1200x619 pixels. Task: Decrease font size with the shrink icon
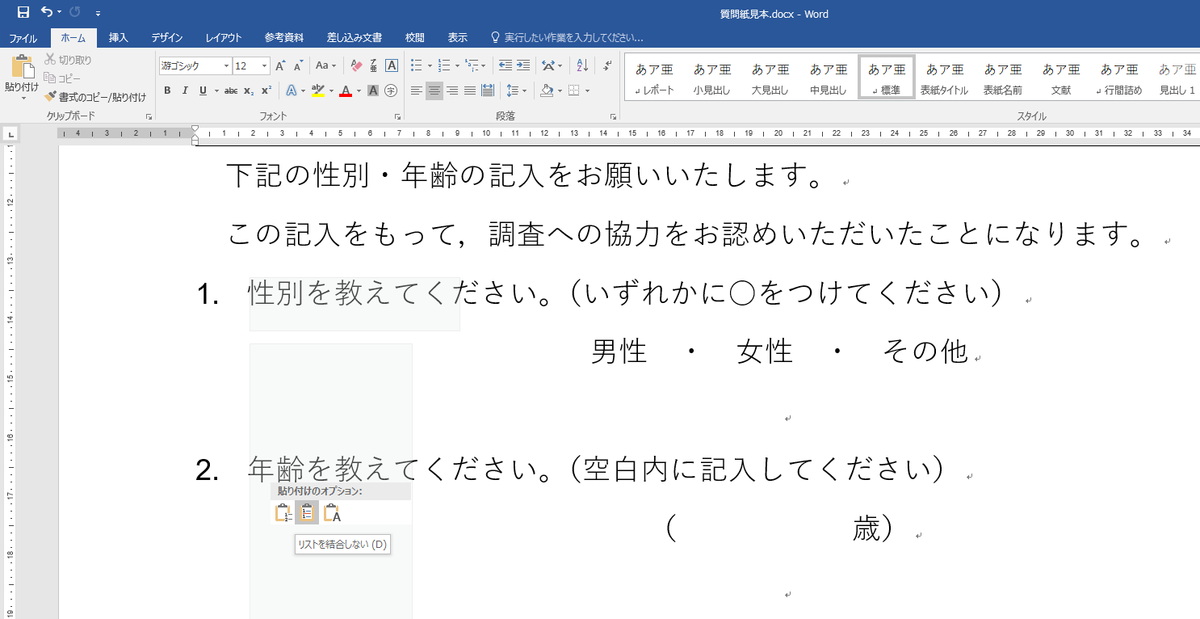299,66
